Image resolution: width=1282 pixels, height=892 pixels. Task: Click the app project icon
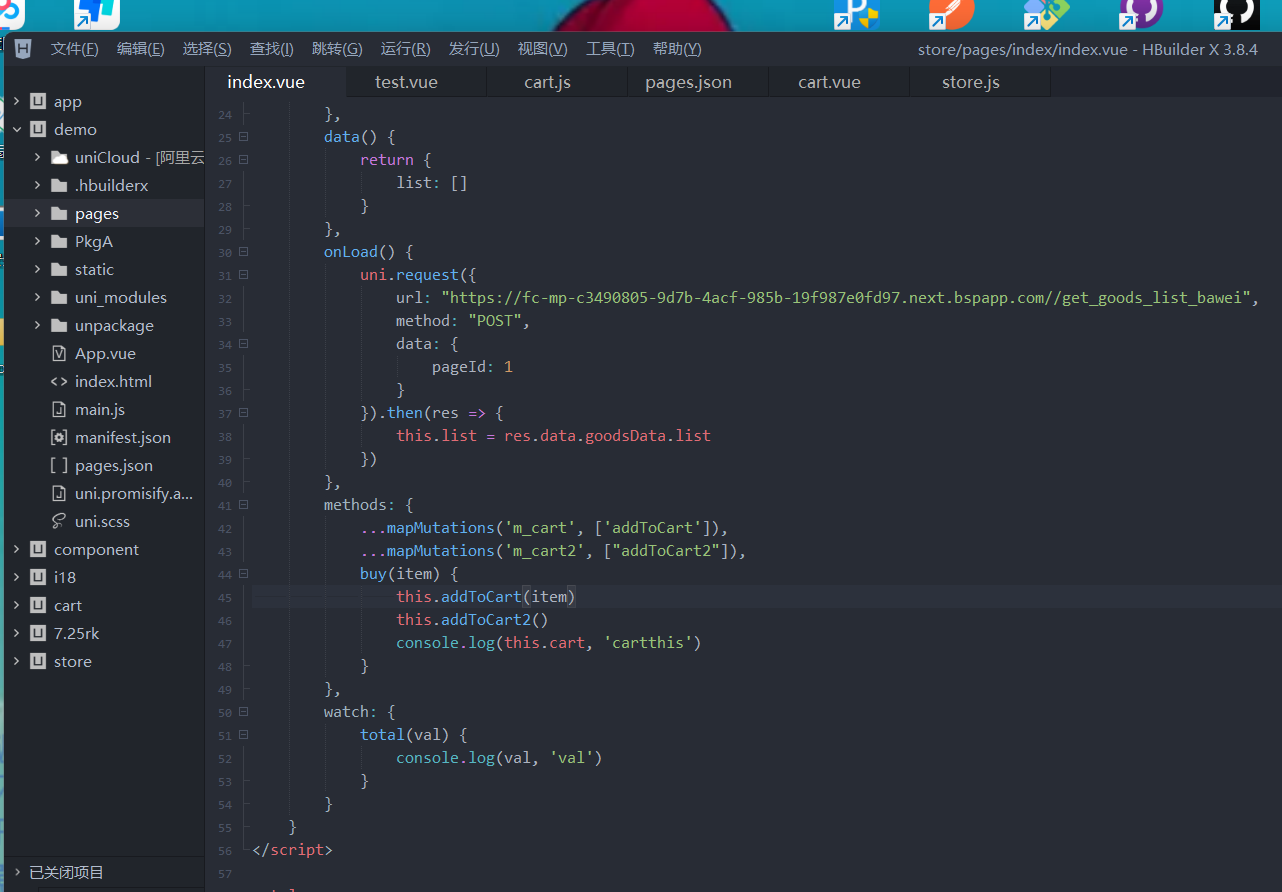[x=38, y=101]
